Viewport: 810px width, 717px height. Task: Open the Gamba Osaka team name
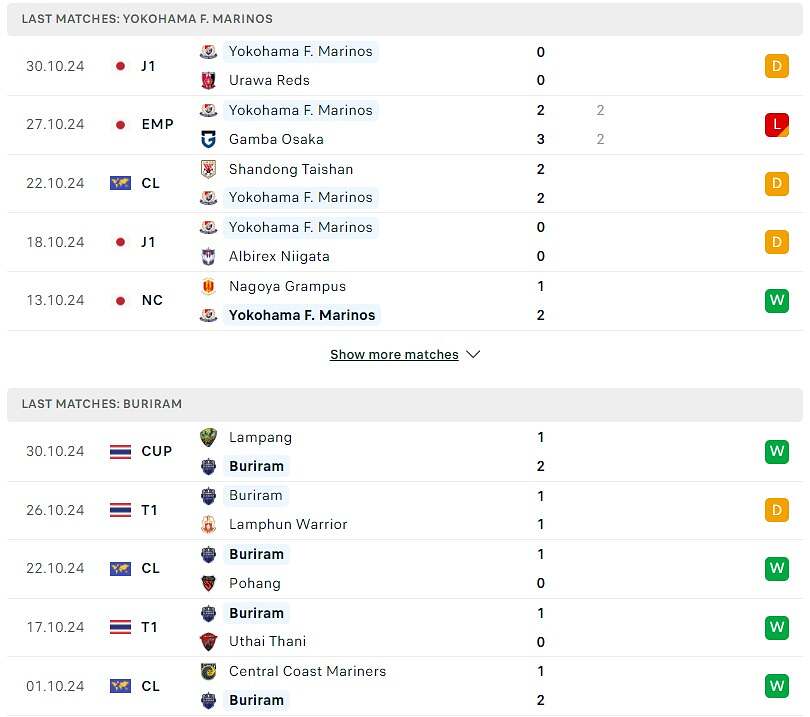276,139
